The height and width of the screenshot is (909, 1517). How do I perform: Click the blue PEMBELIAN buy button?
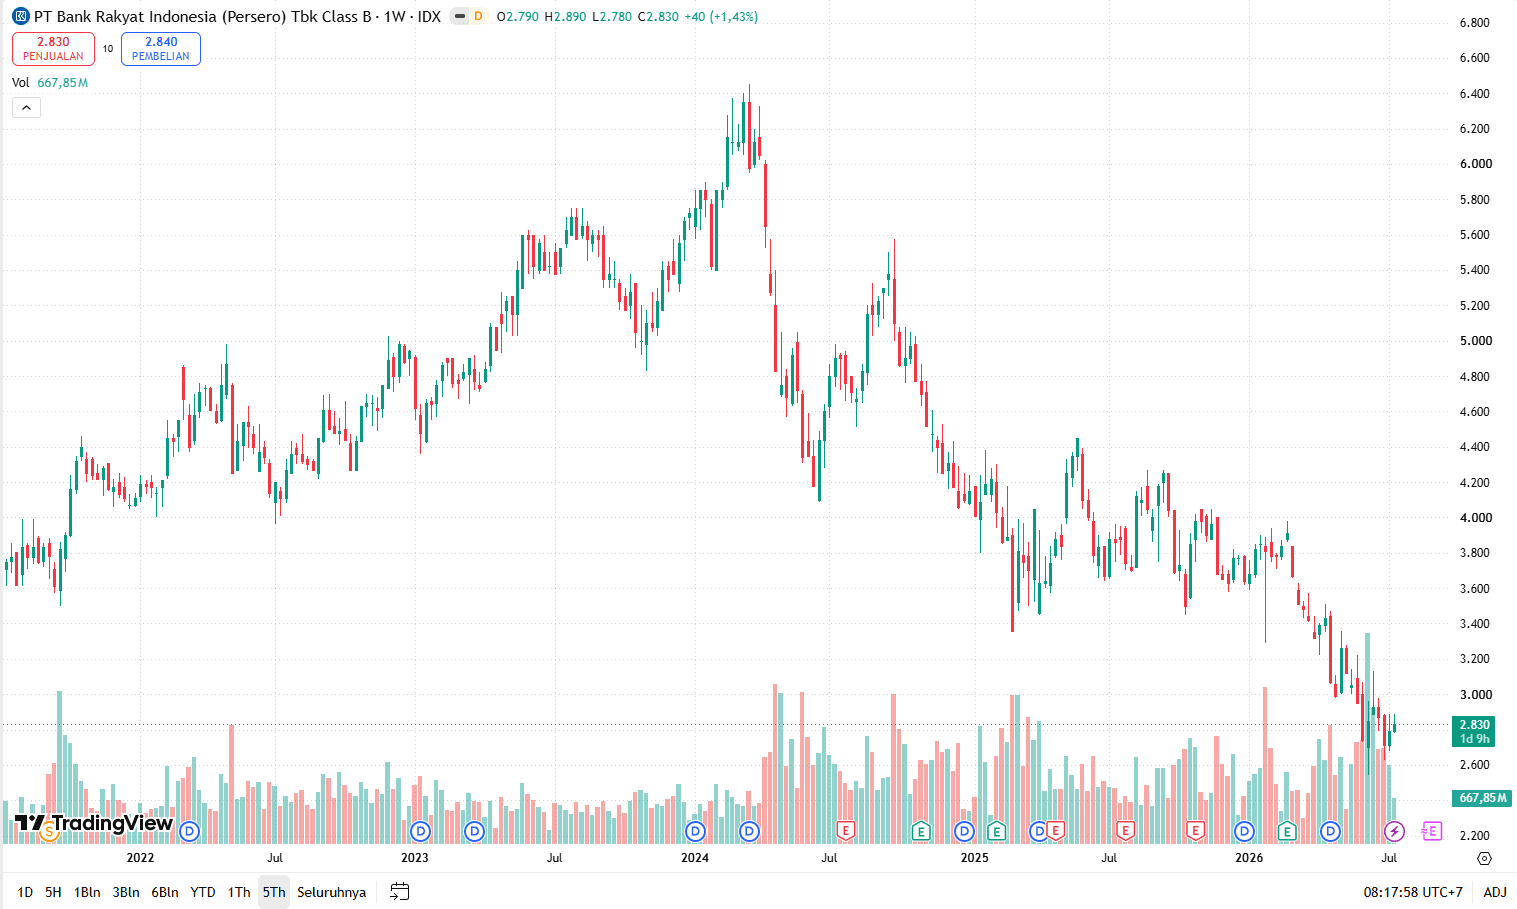161,49
